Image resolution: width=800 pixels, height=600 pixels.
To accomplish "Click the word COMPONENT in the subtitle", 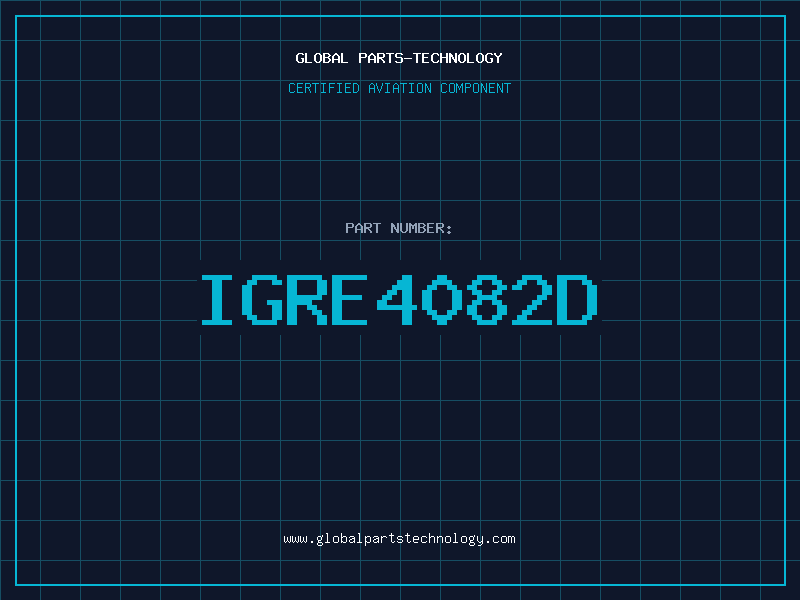I will 476,88.
